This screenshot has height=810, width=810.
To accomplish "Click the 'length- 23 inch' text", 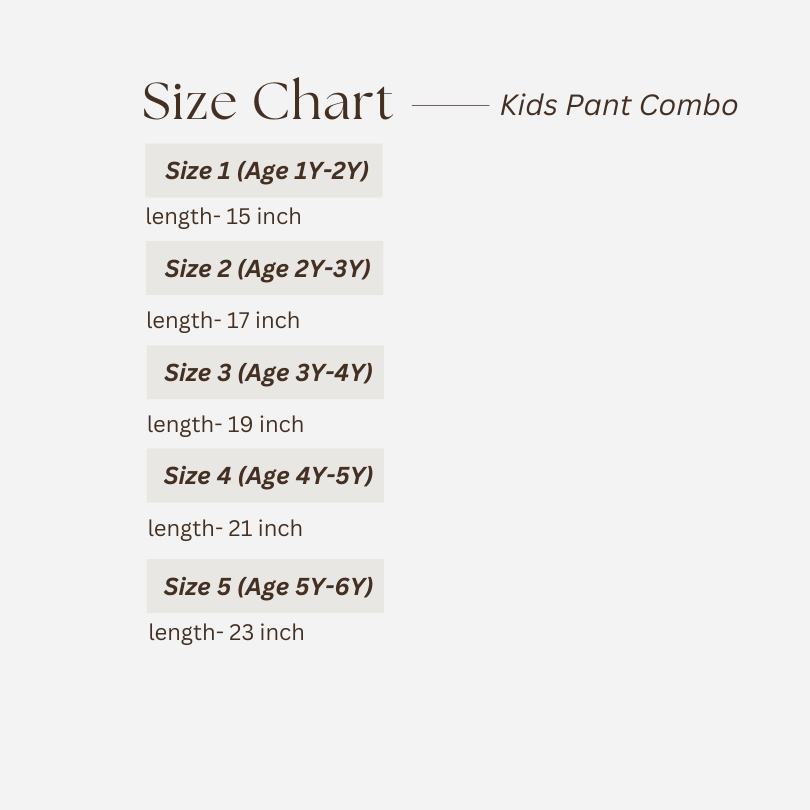I will pos(226,632).
